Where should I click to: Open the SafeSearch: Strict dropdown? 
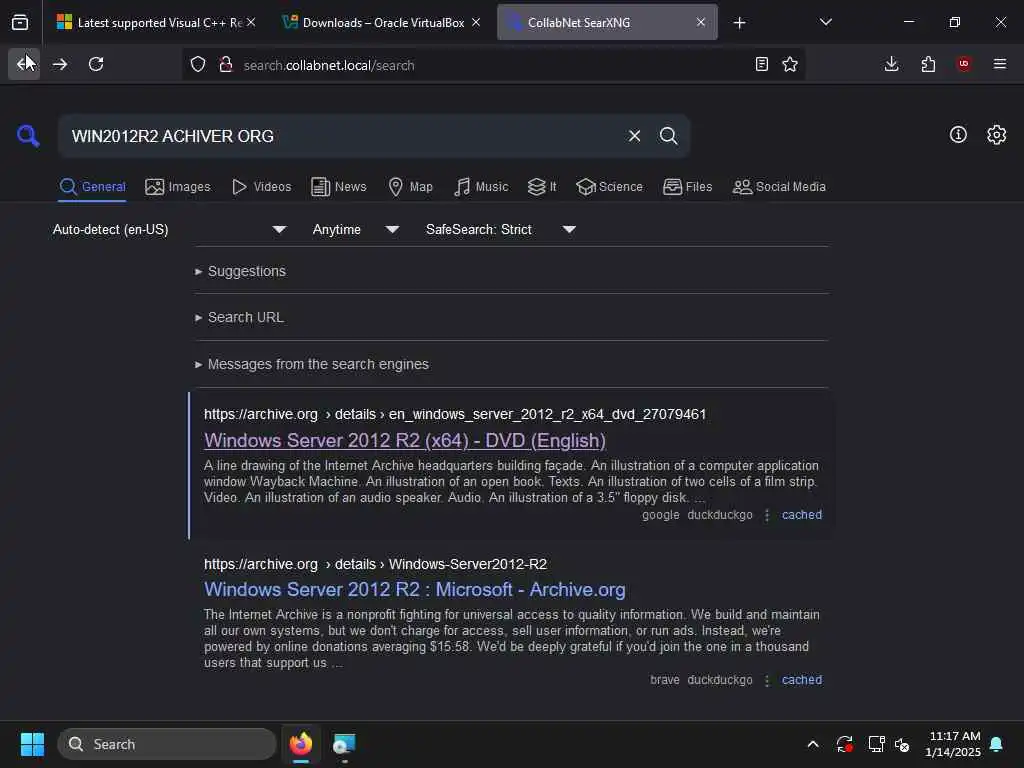pyautogui.click(x=501, y=229)
